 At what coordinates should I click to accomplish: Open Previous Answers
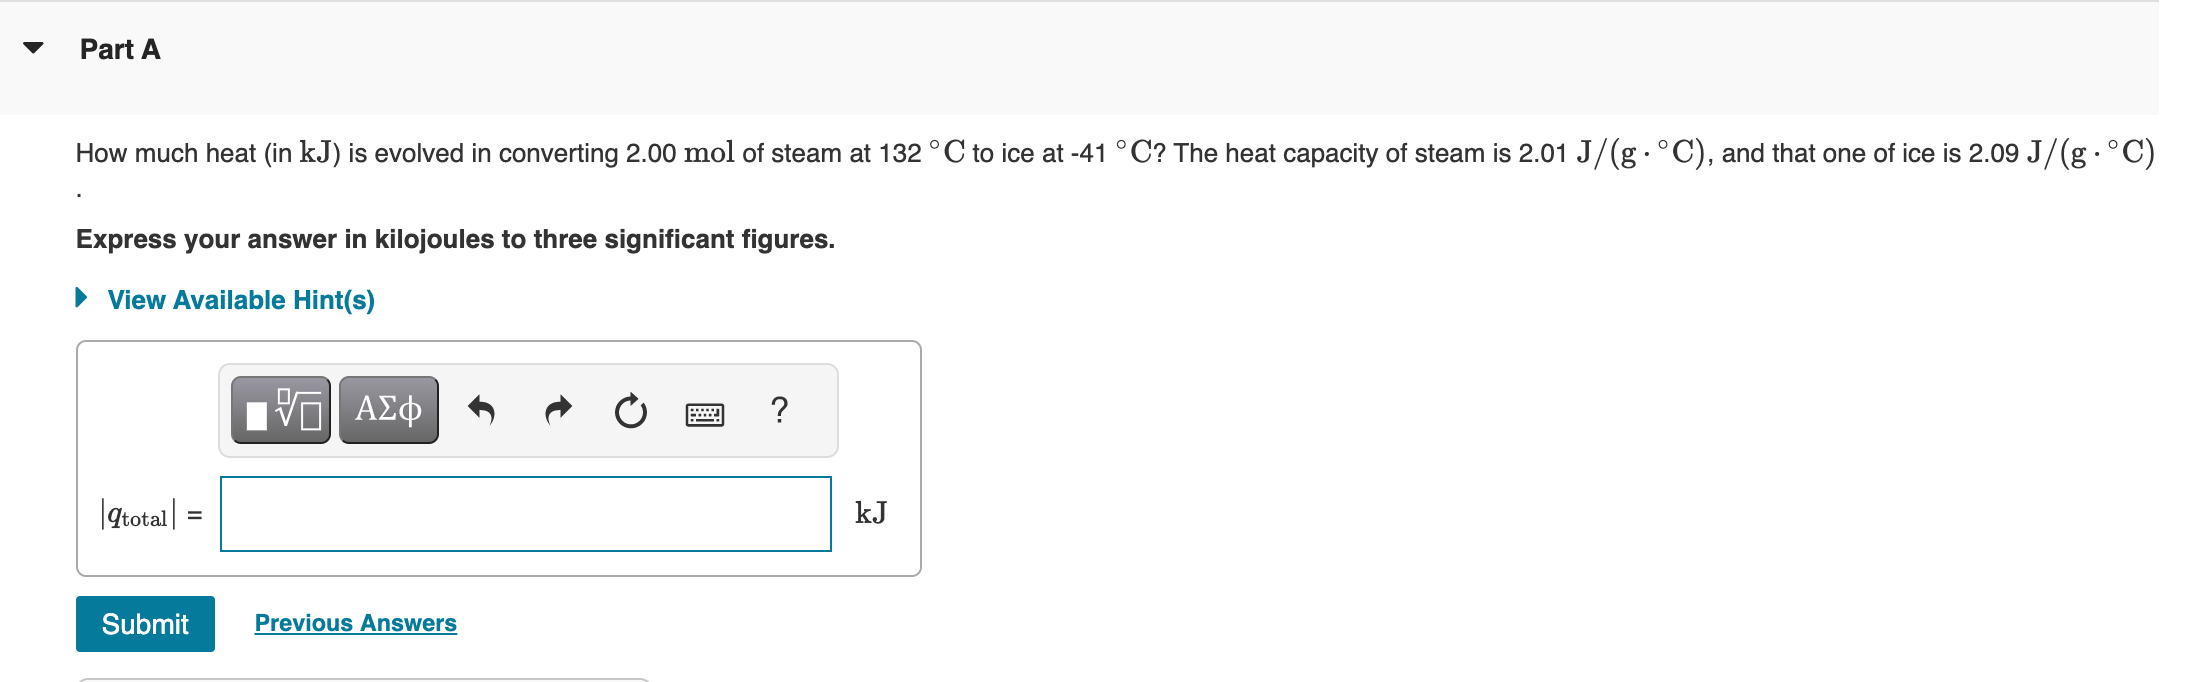click(x=356, y=622)
